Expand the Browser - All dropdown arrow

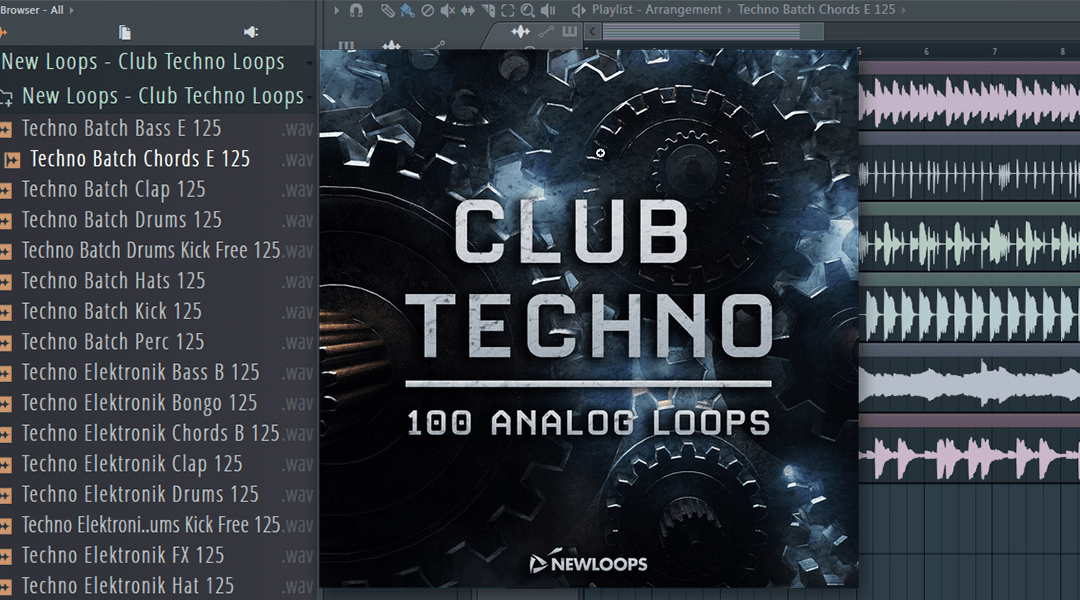[x=71, y=10]
